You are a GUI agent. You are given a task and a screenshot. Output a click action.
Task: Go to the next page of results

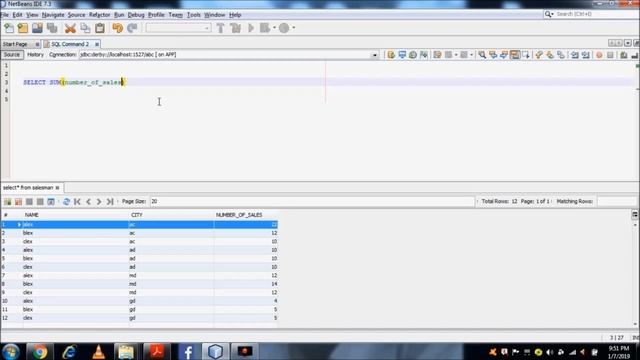(x=99, y=202)
